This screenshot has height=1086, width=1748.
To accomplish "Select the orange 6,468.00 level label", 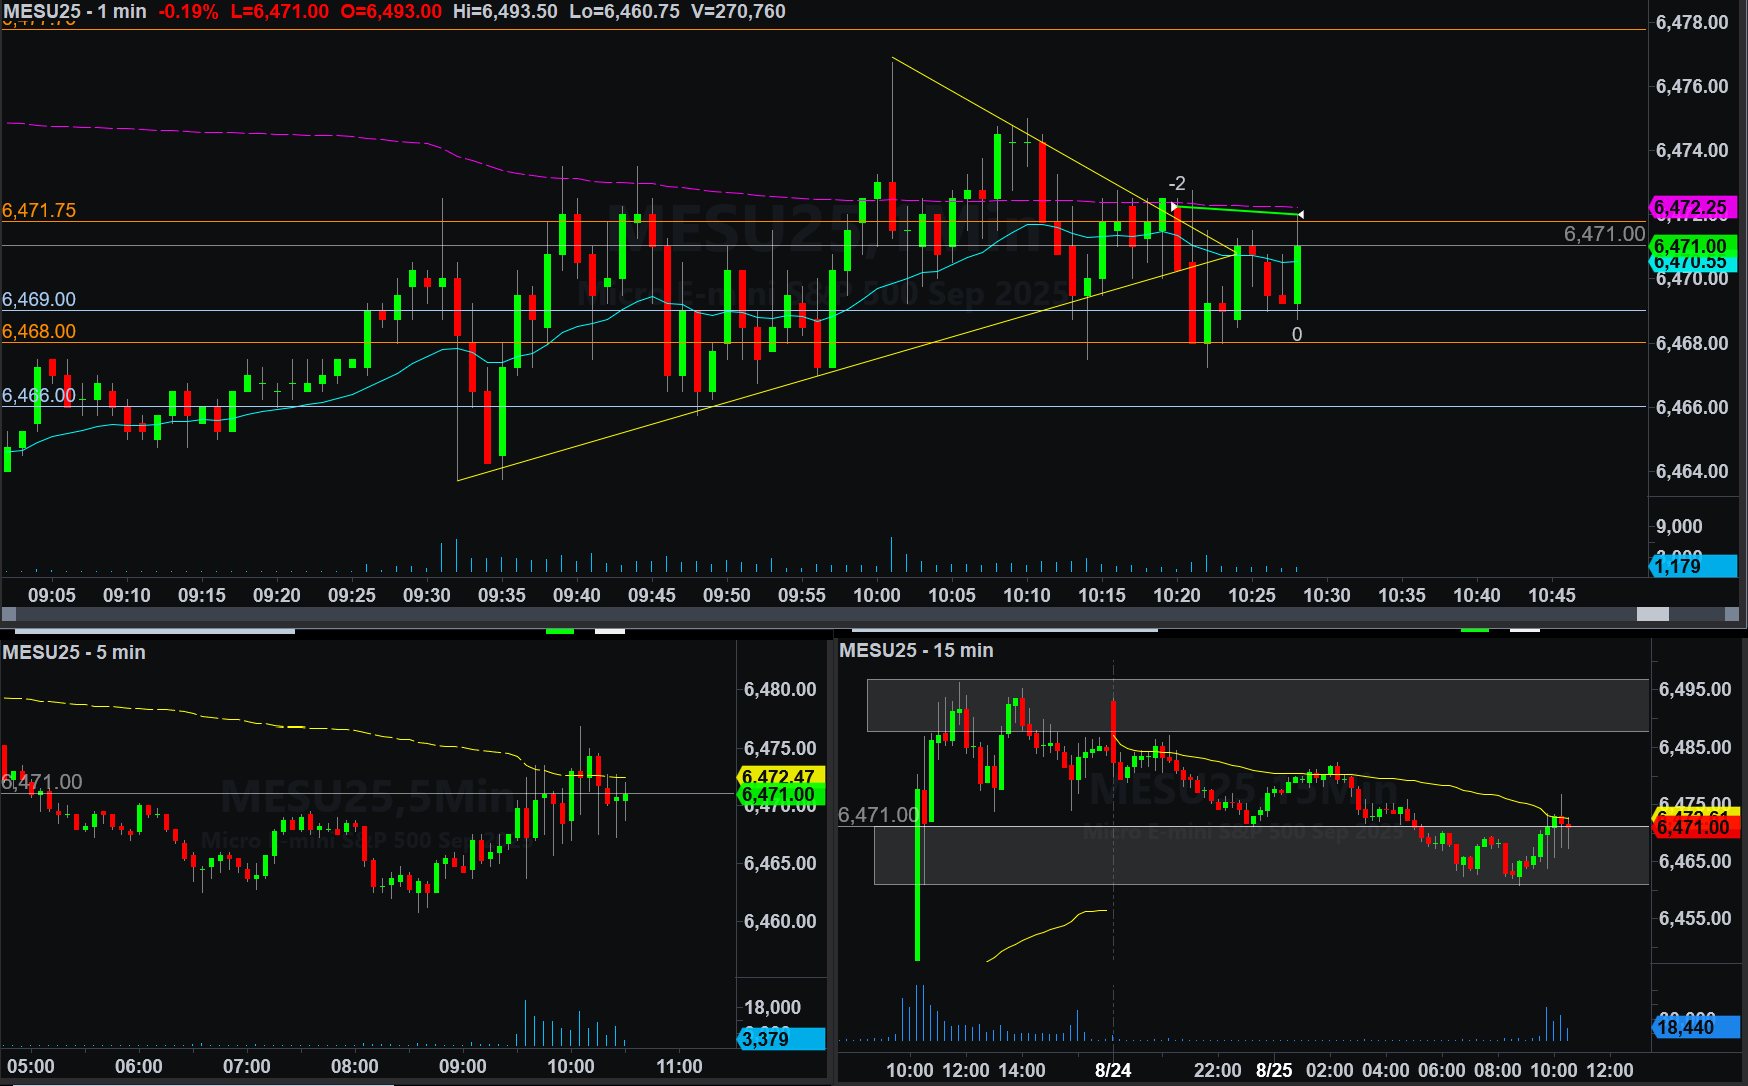I will [x=39, y=331].
